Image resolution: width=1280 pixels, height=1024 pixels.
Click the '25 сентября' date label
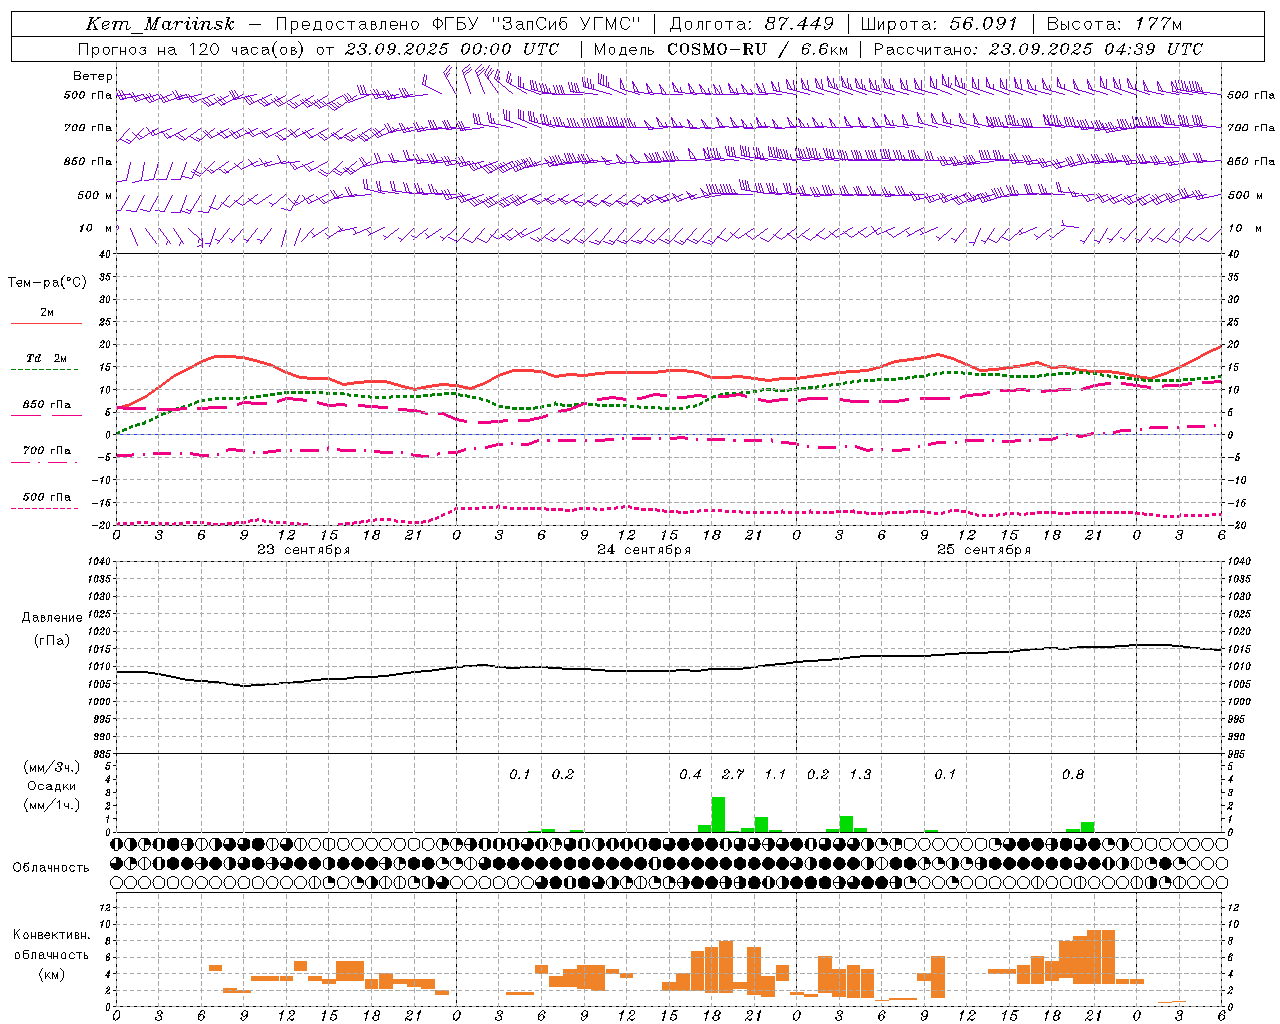[x=984, y=550]
